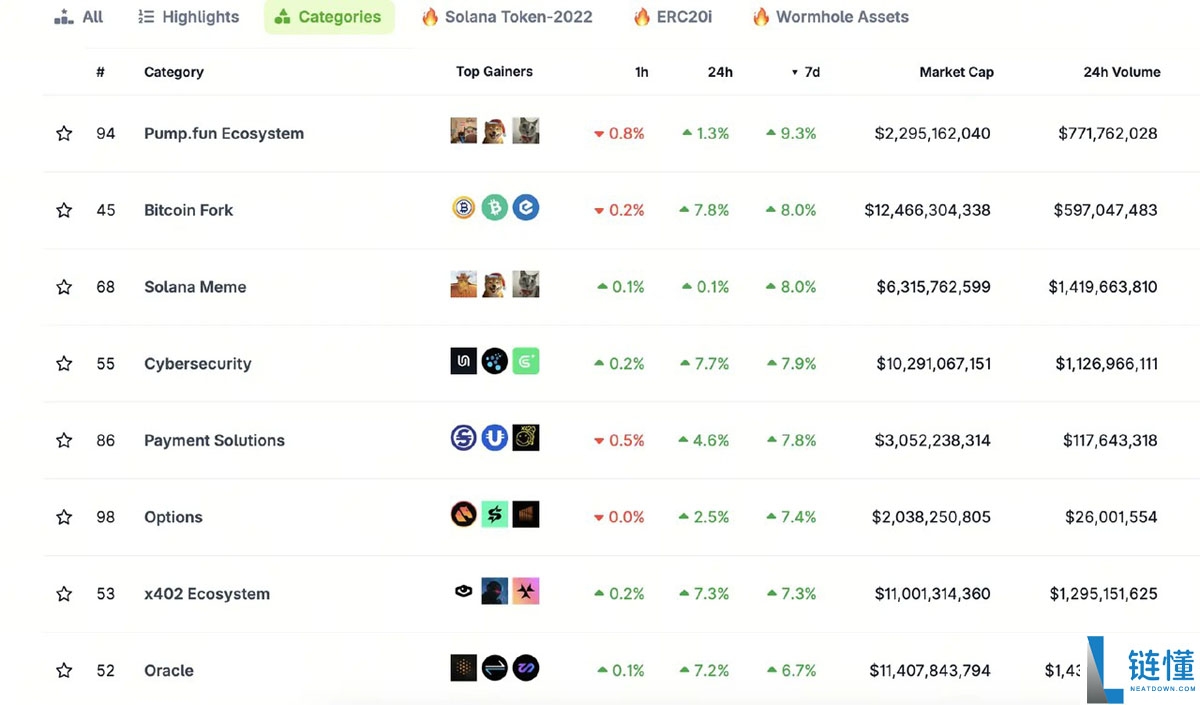Favorite the Pump.fun Ecosystem category star
This screenshot has width=1200, height=705.
(x=64, y=134)
